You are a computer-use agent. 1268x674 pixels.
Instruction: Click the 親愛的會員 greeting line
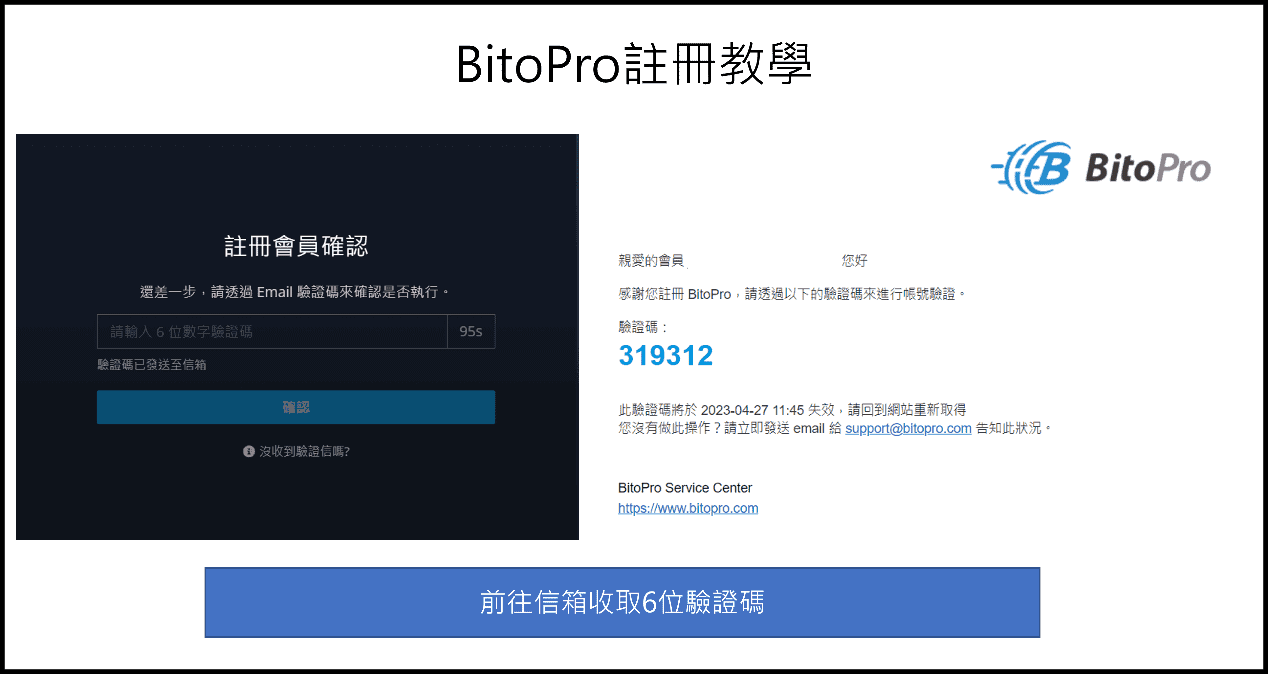click(652, 260)
